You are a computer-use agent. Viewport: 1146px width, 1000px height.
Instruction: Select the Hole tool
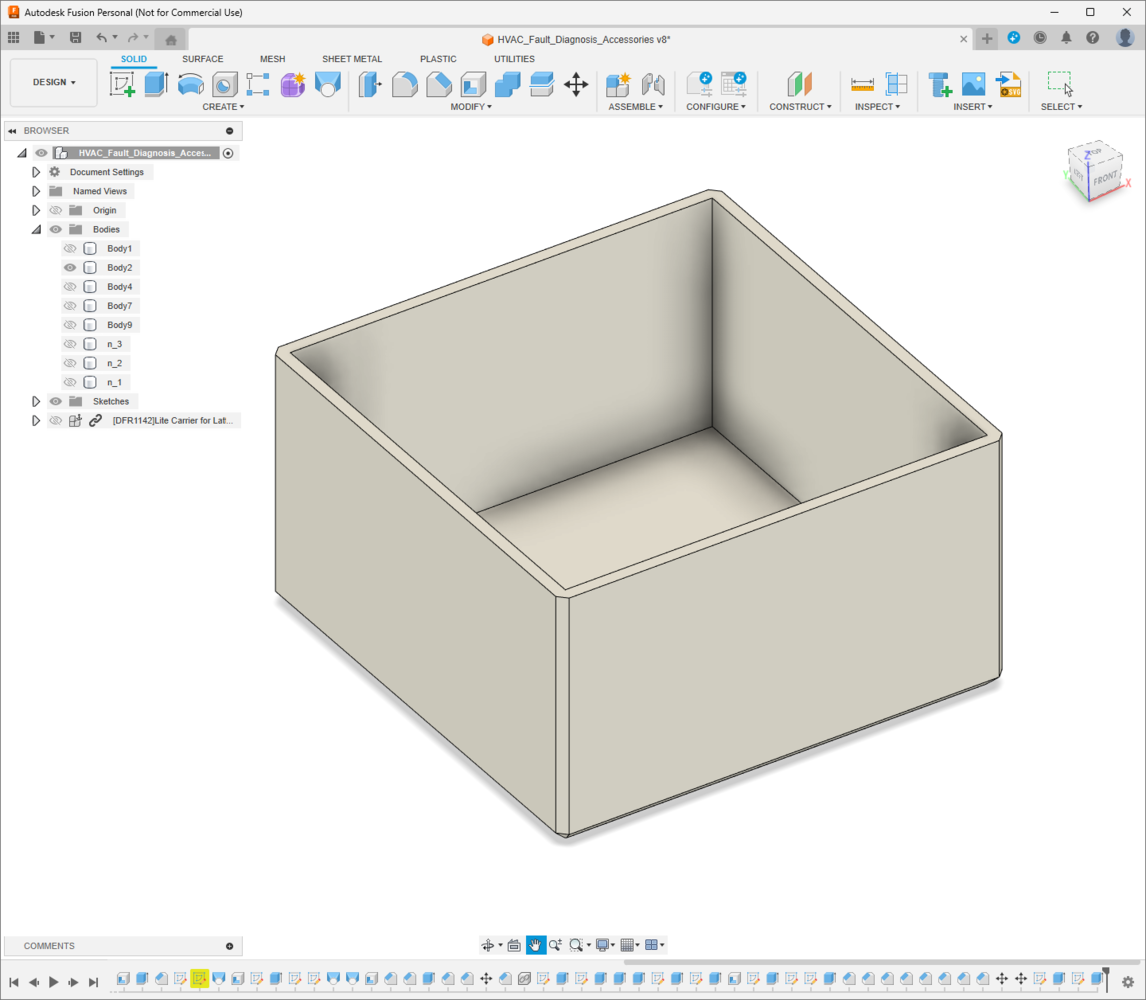tap(224, 84)
